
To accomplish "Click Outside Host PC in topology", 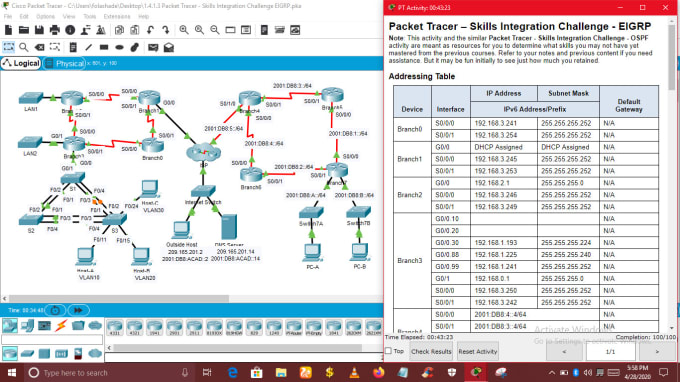I will (x=182, y=230).
